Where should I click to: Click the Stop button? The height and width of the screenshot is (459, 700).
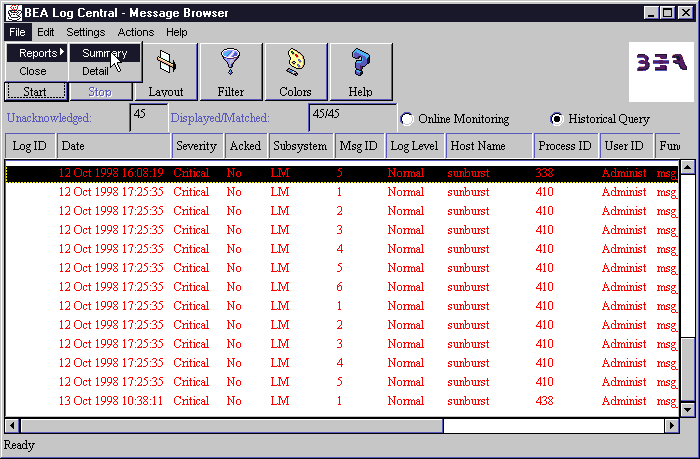click(100, 92)
